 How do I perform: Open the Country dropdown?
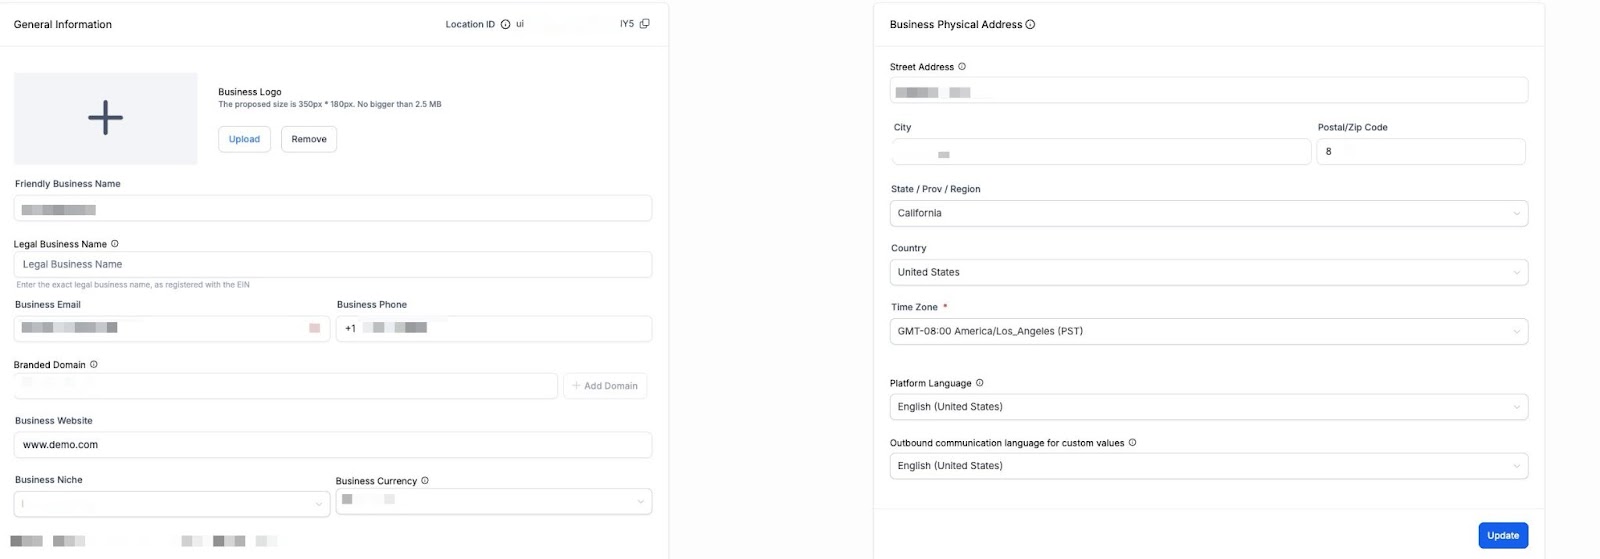click(x=1208, y=272)
